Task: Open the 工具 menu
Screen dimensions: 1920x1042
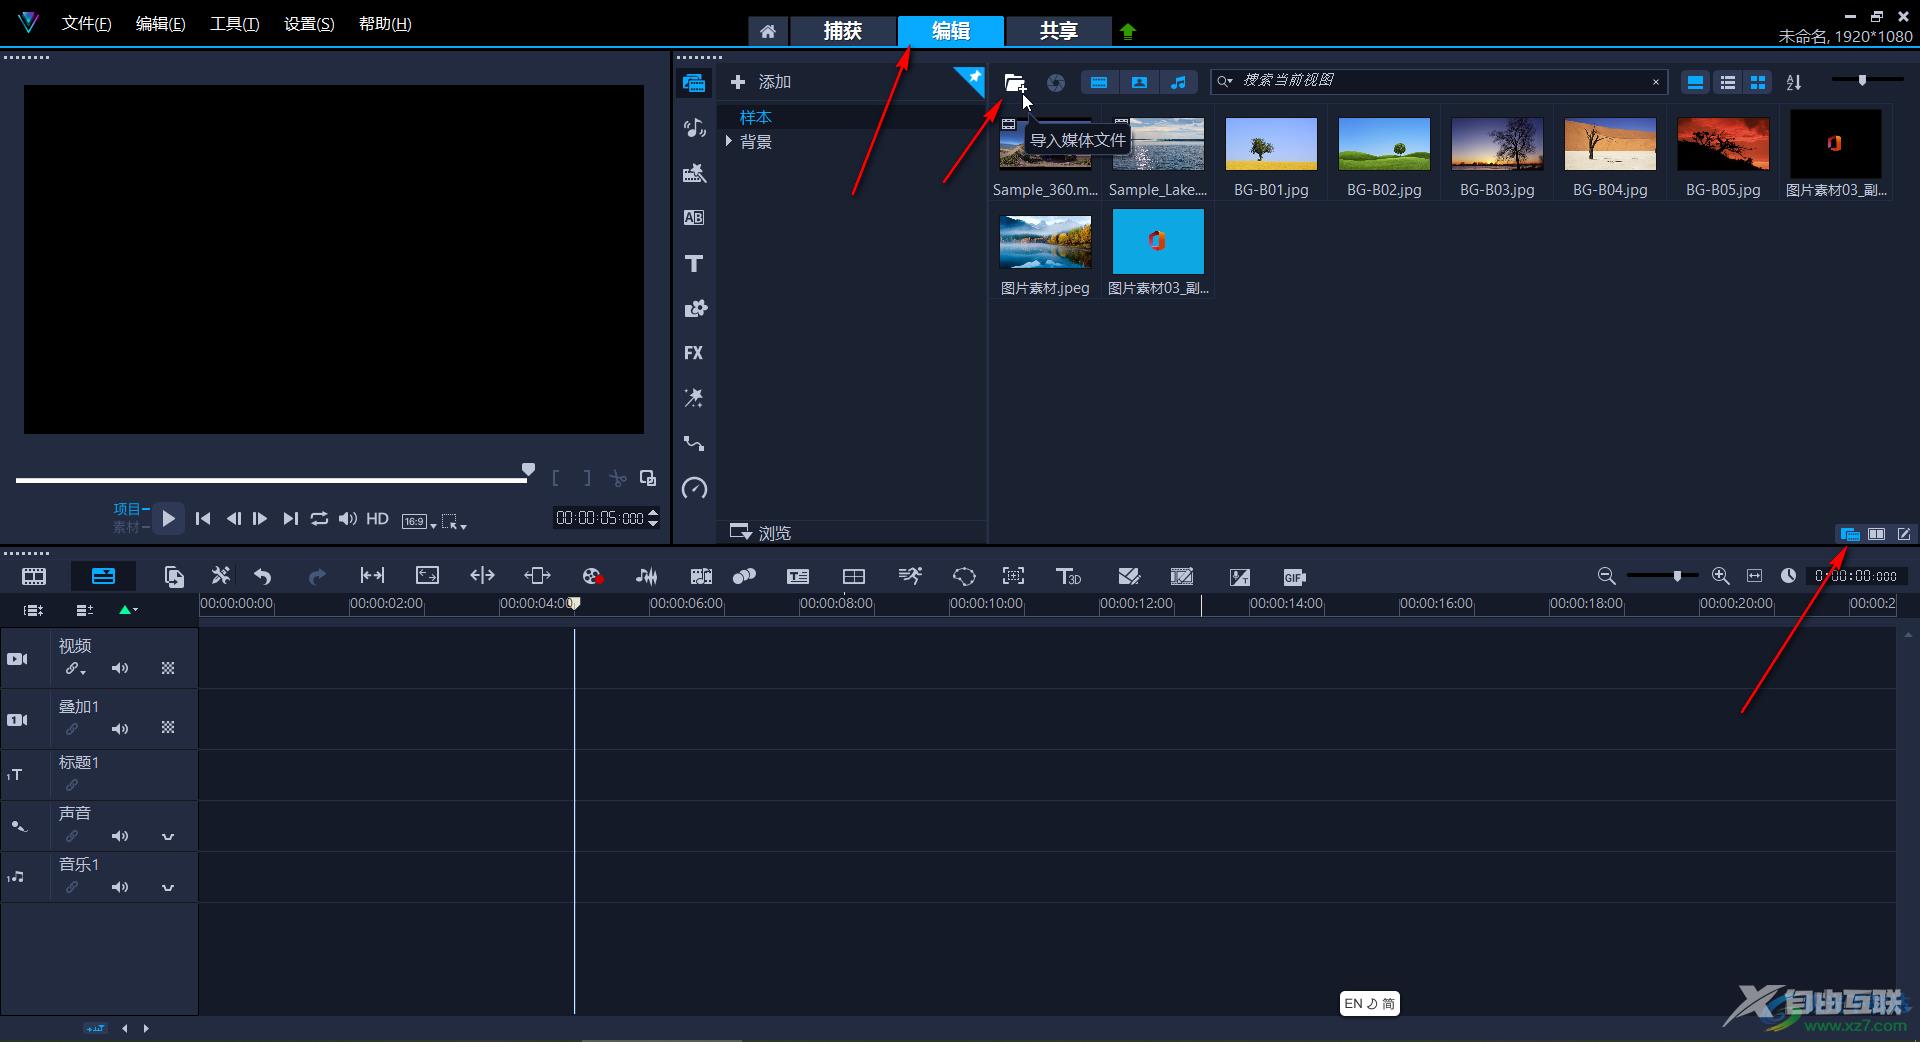Action: tap(235, 24)
